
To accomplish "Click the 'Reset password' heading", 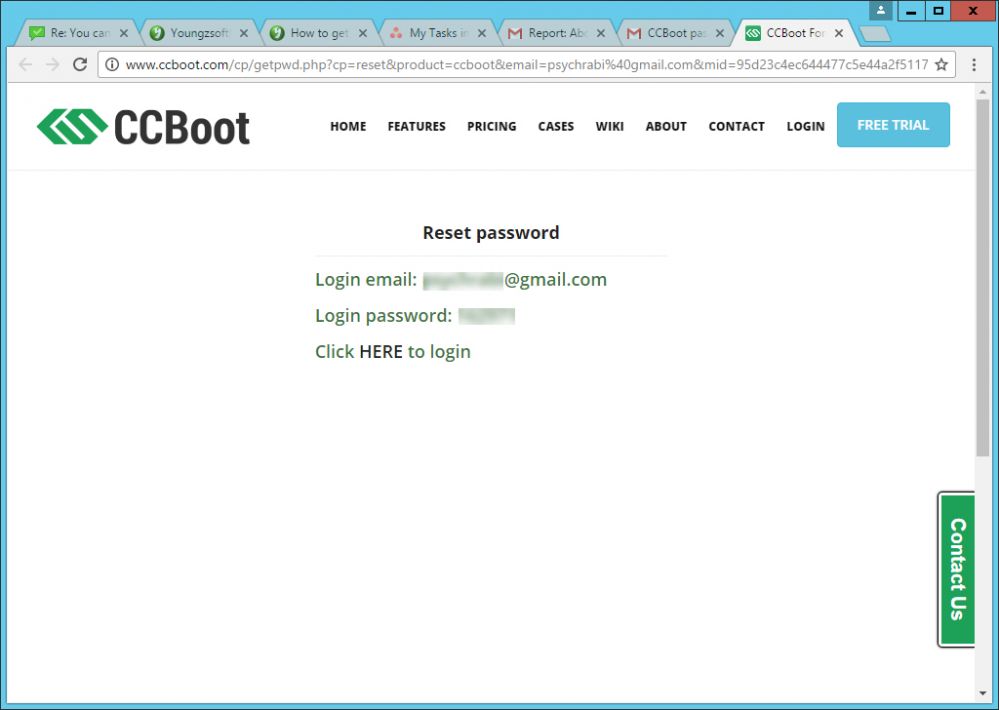I will tap(491, 233).
